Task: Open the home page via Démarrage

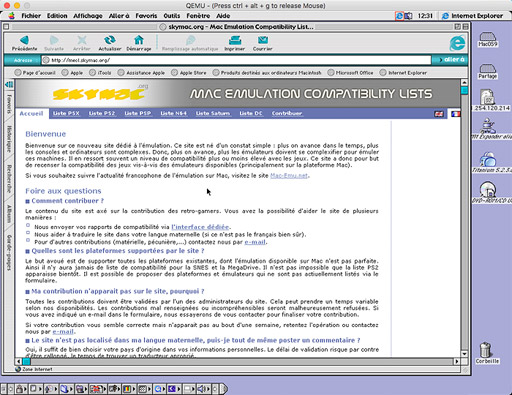Action: [x=139, y=43]
